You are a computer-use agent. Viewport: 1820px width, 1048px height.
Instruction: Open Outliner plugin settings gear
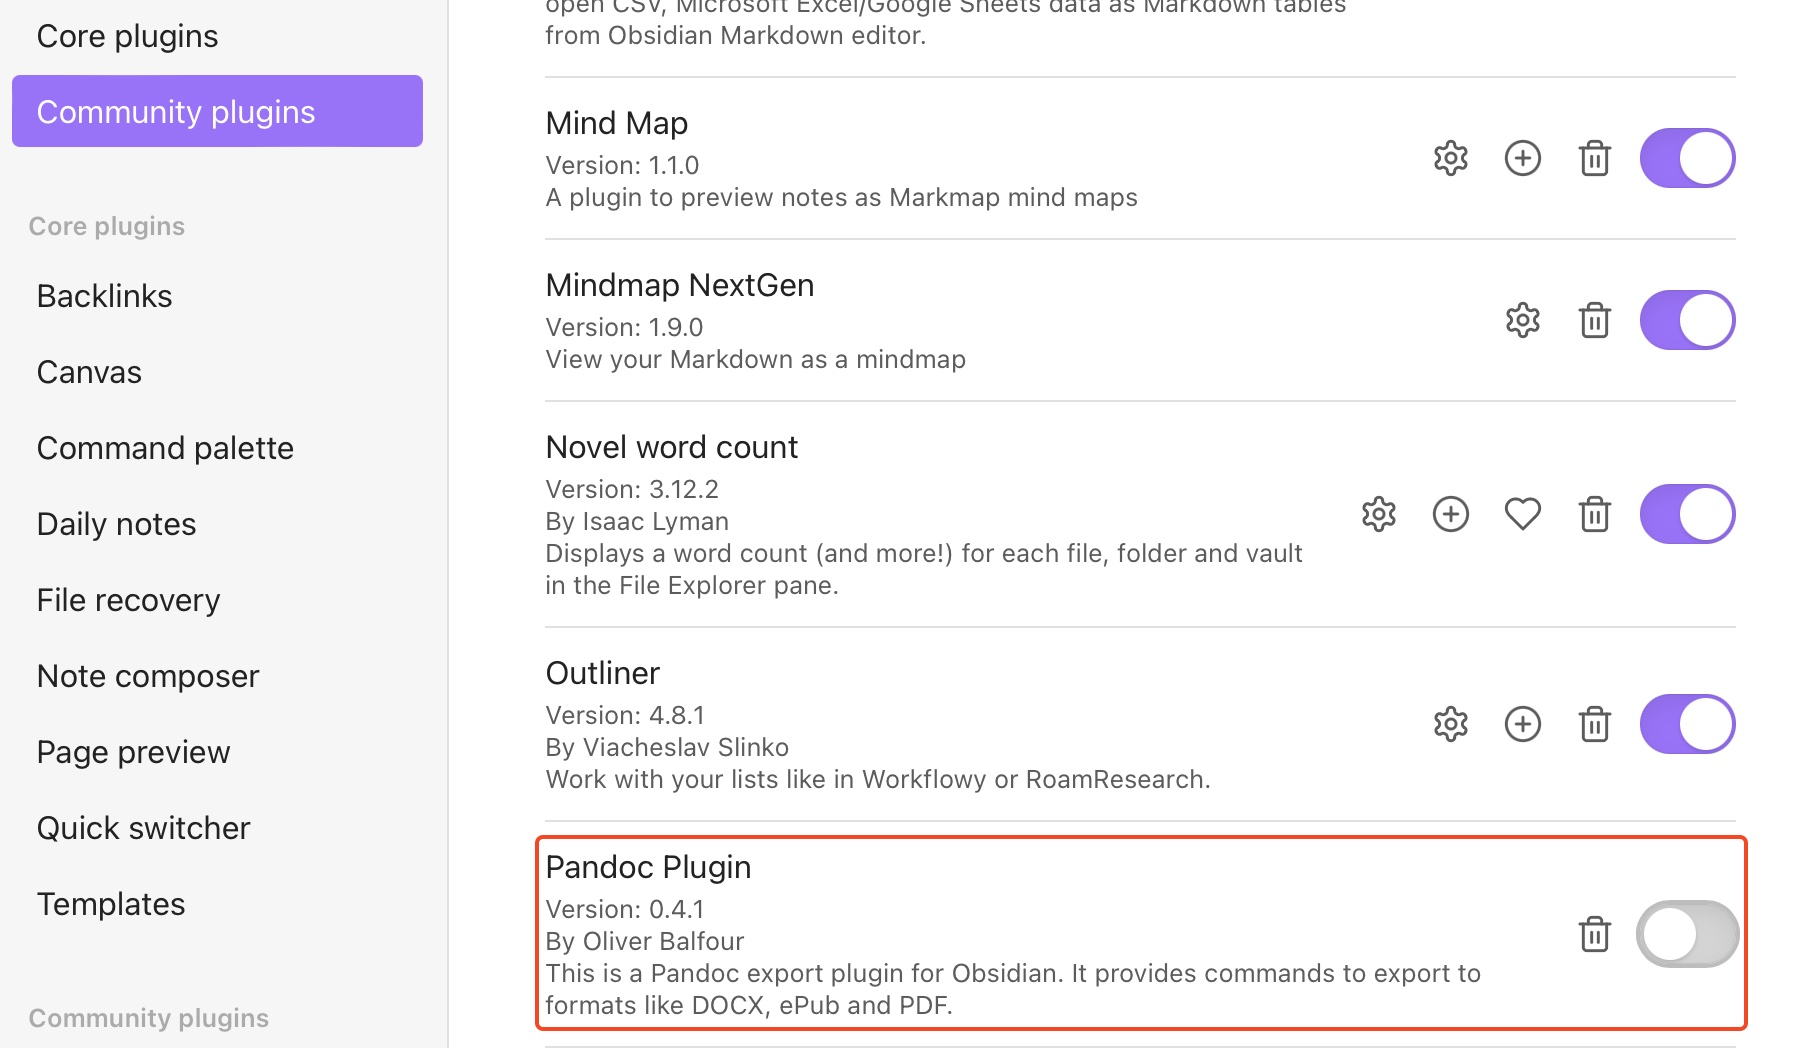(1450, 724)
